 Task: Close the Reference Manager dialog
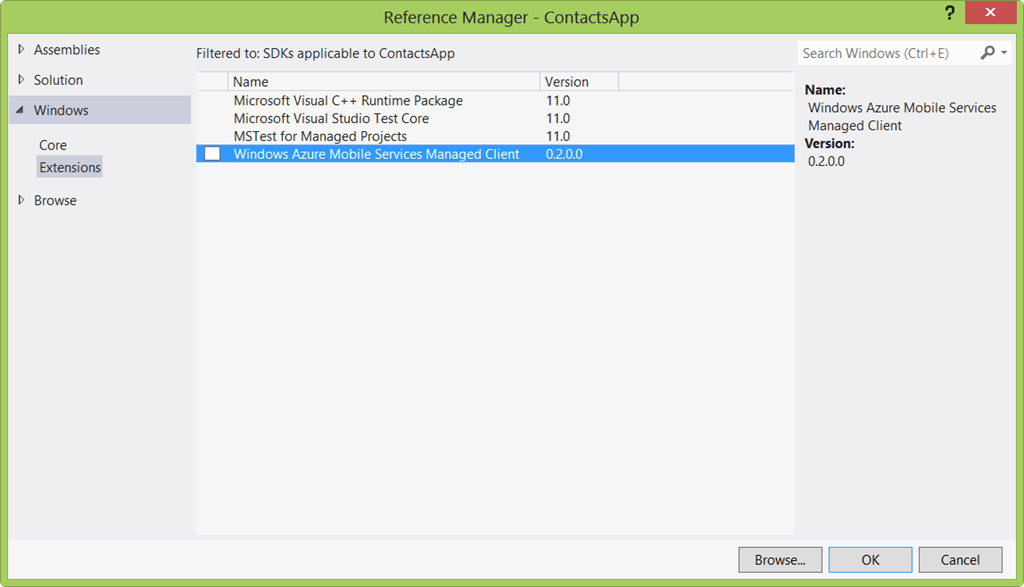[x=990, y=12]
